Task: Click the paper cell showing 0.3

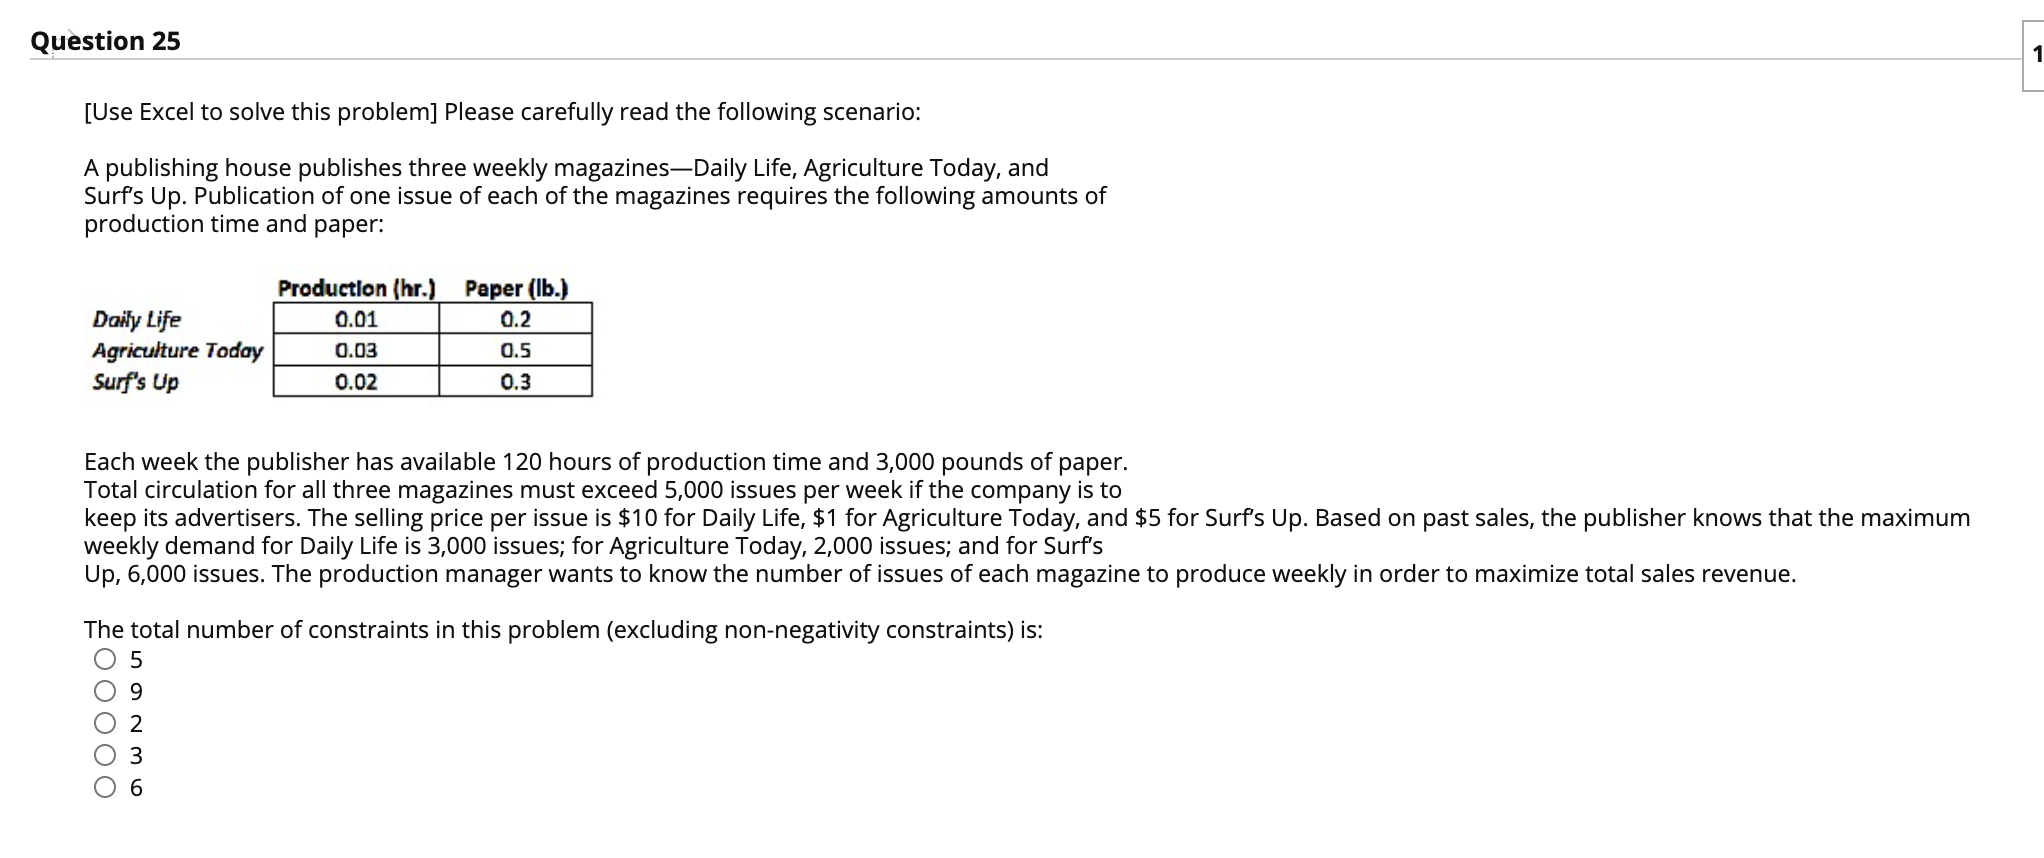Action: 516,382
